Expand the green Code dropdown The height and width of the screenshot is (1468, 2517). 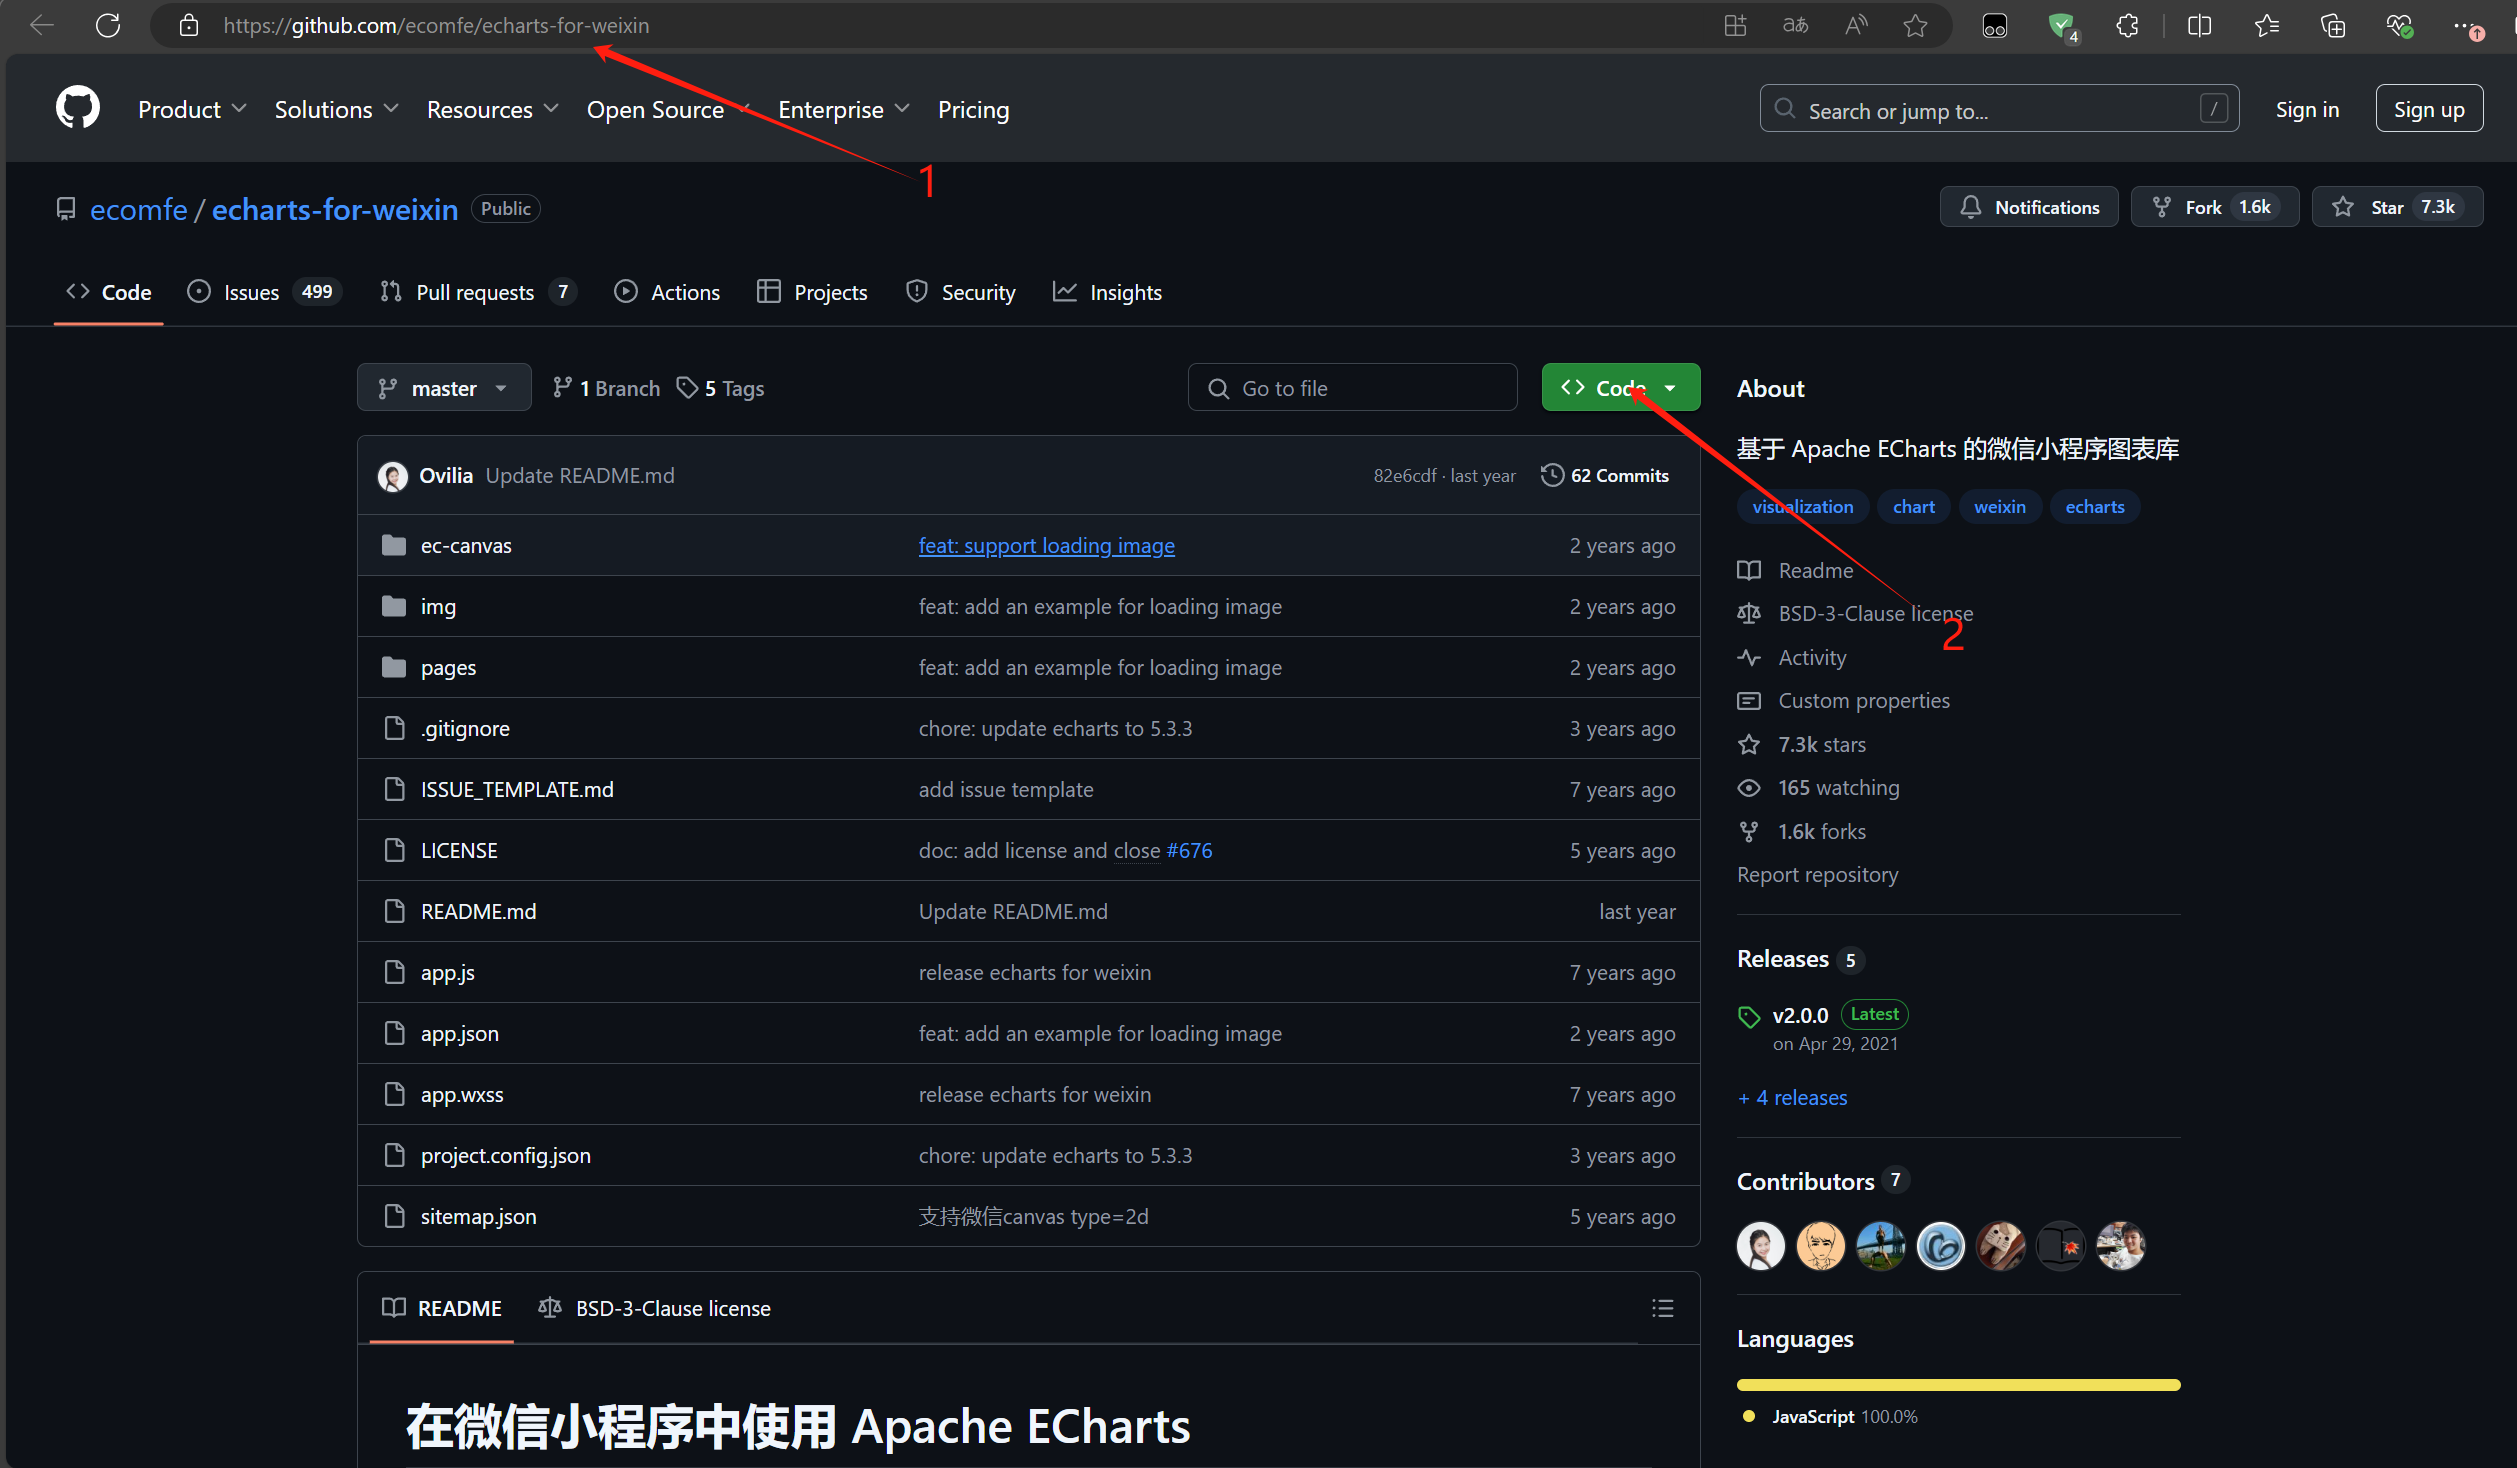1620,388
